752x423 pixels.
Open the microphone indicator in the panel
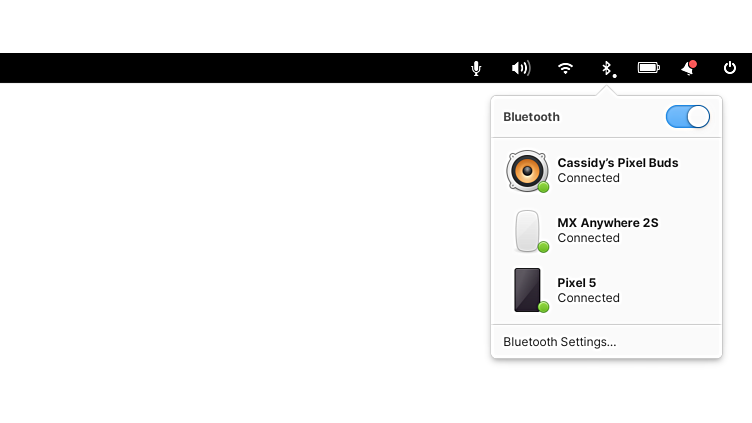pyautogui.click(x=476, y=68)
